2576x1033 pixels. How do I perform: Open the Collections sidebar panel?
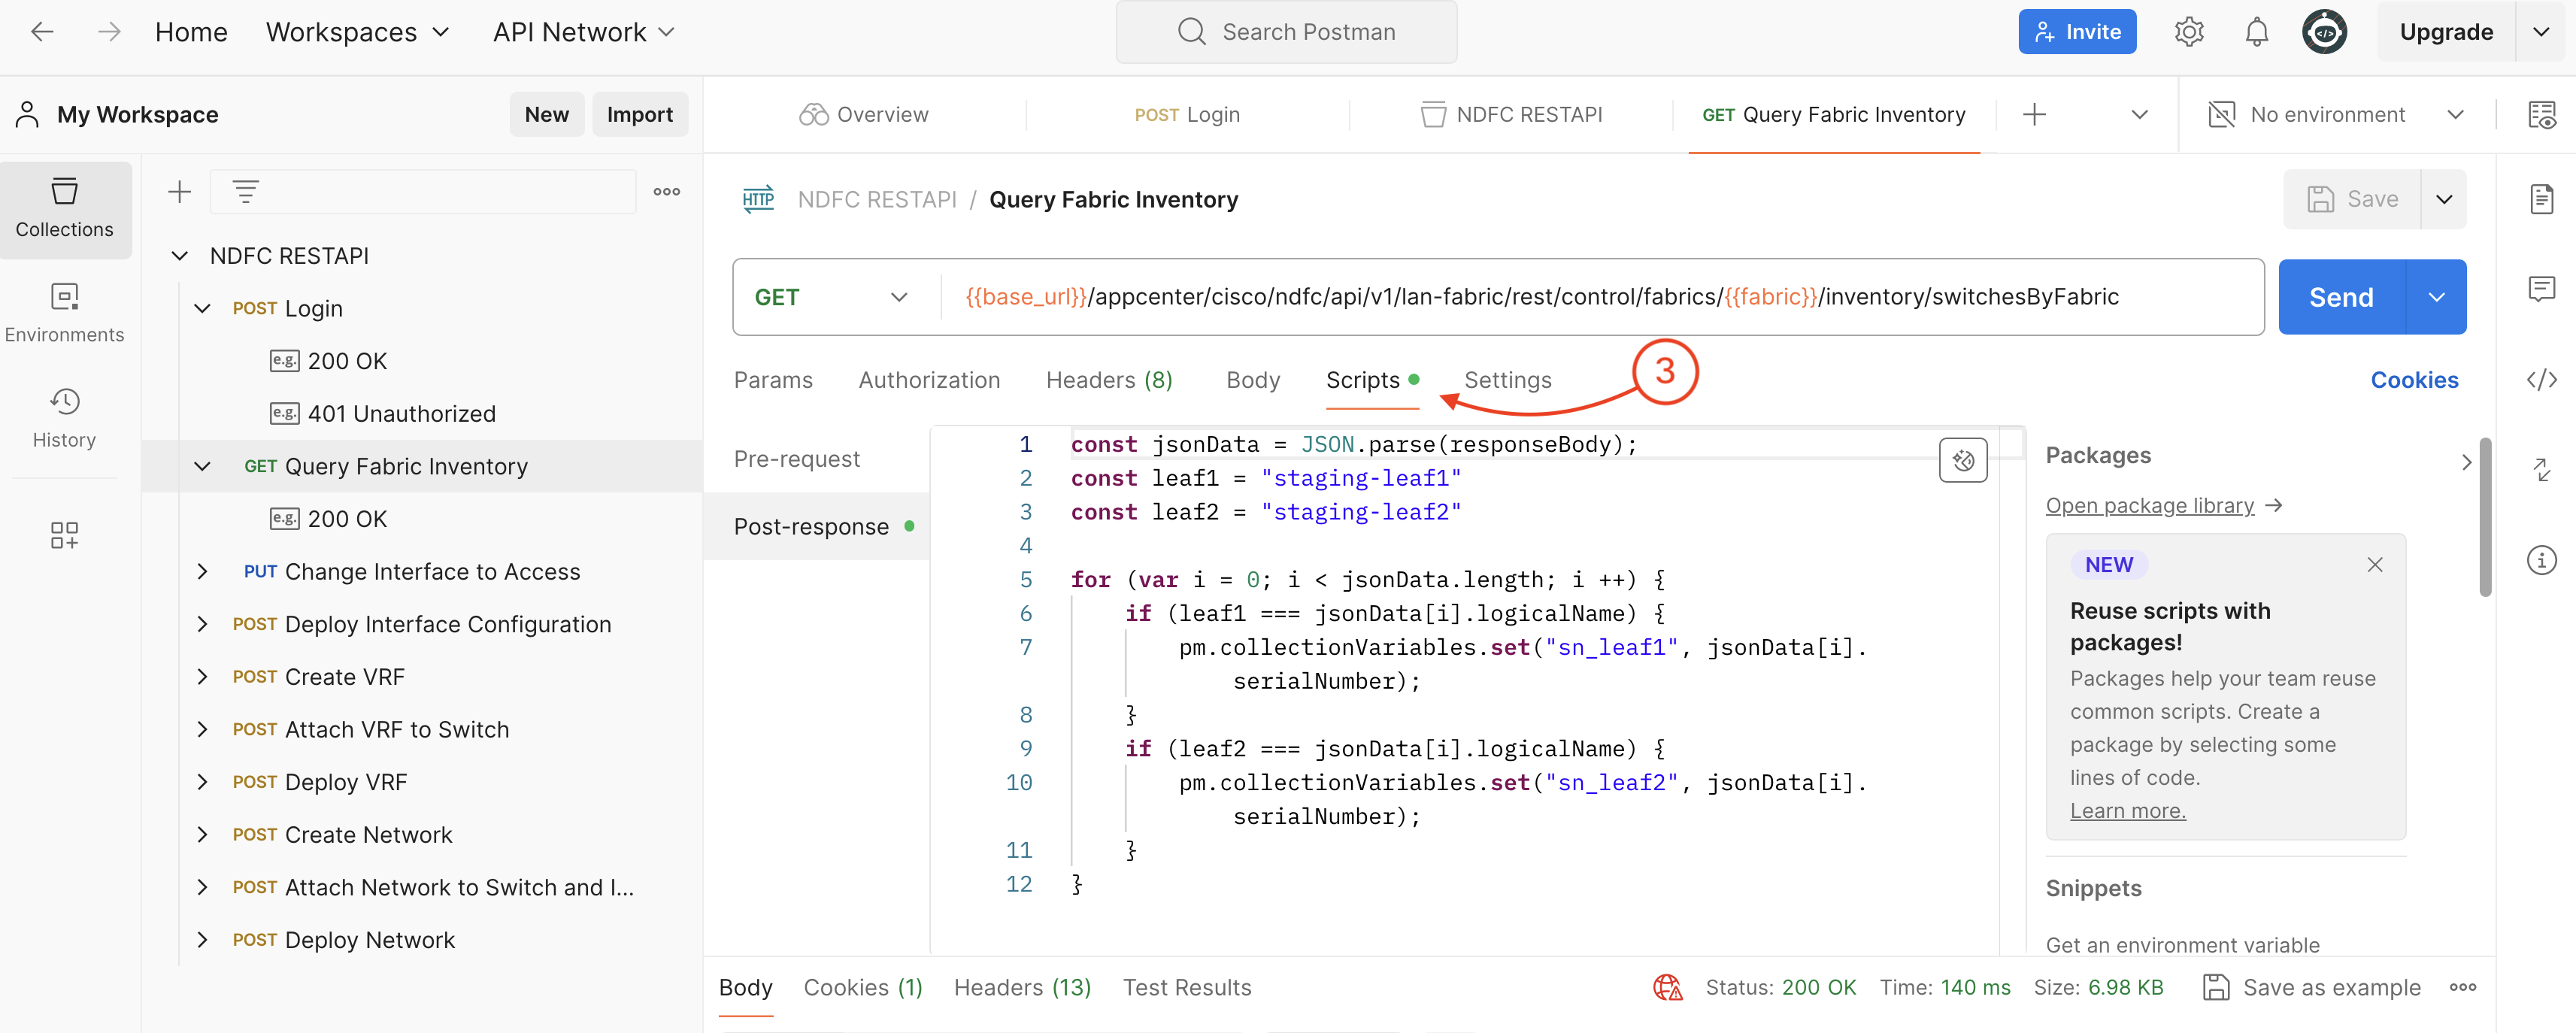click(65, 209)
